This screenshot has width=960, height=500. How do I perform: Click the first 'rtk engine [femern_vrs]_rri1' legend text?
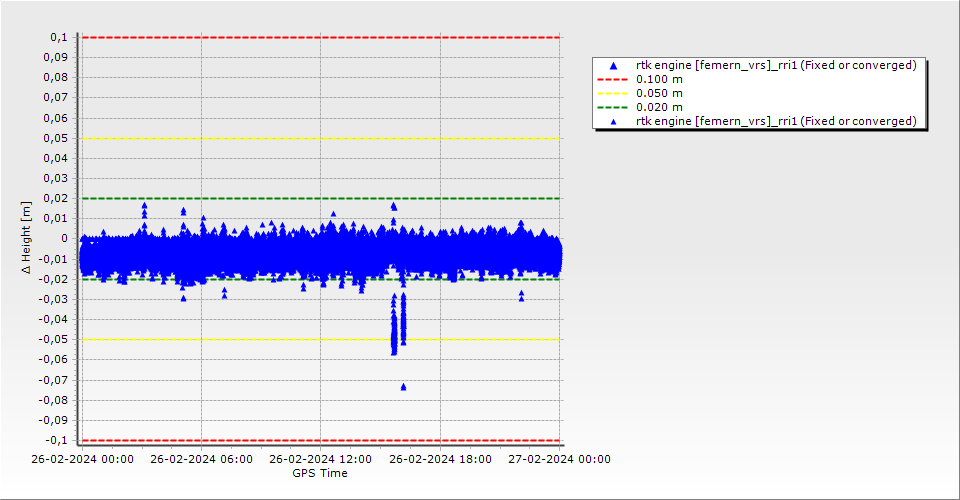click(x=776, y=66)
